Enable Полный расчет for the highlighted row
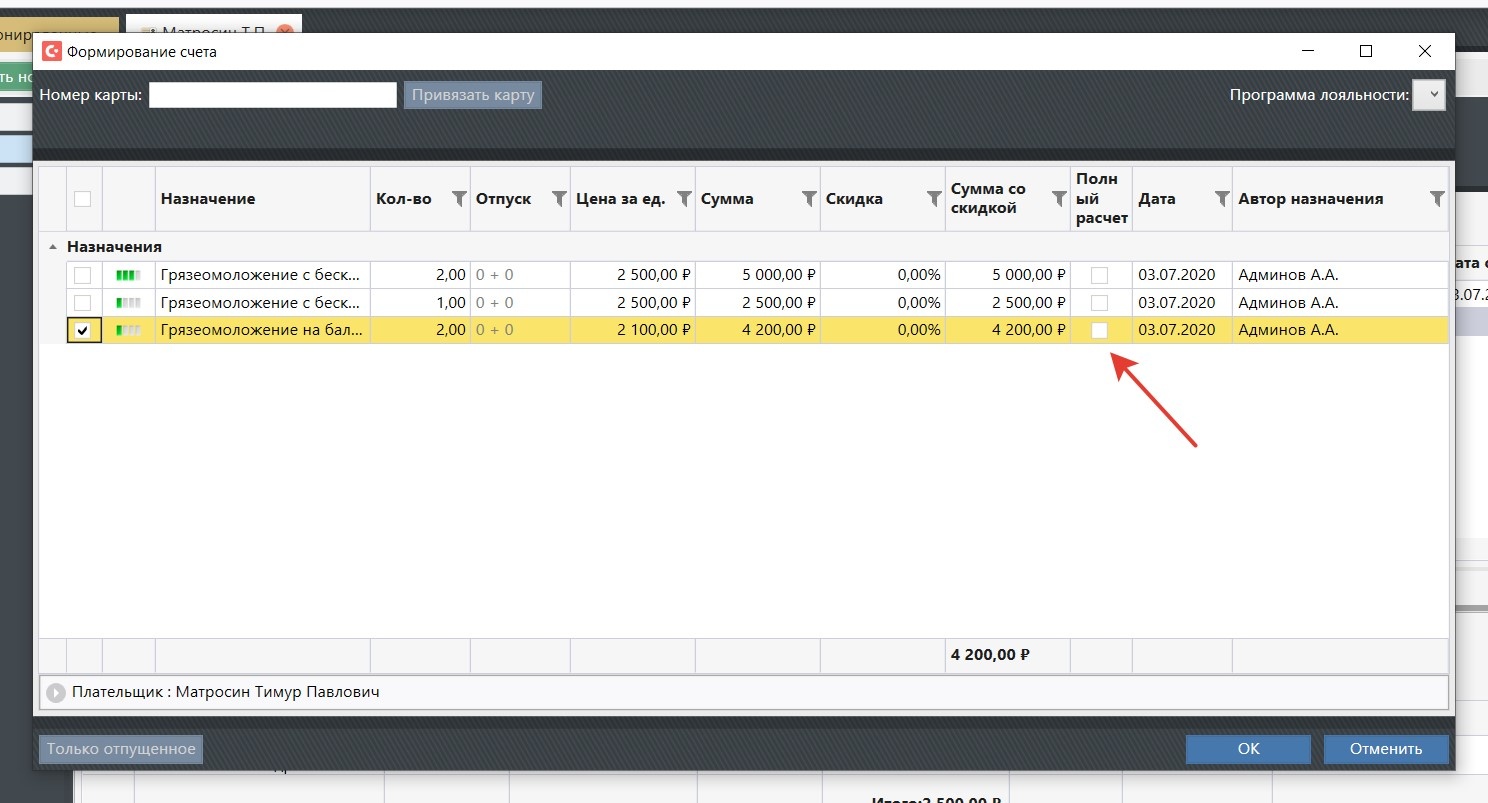The height and width of the screenshot is (803, 1488). [x=1100, y=331]
